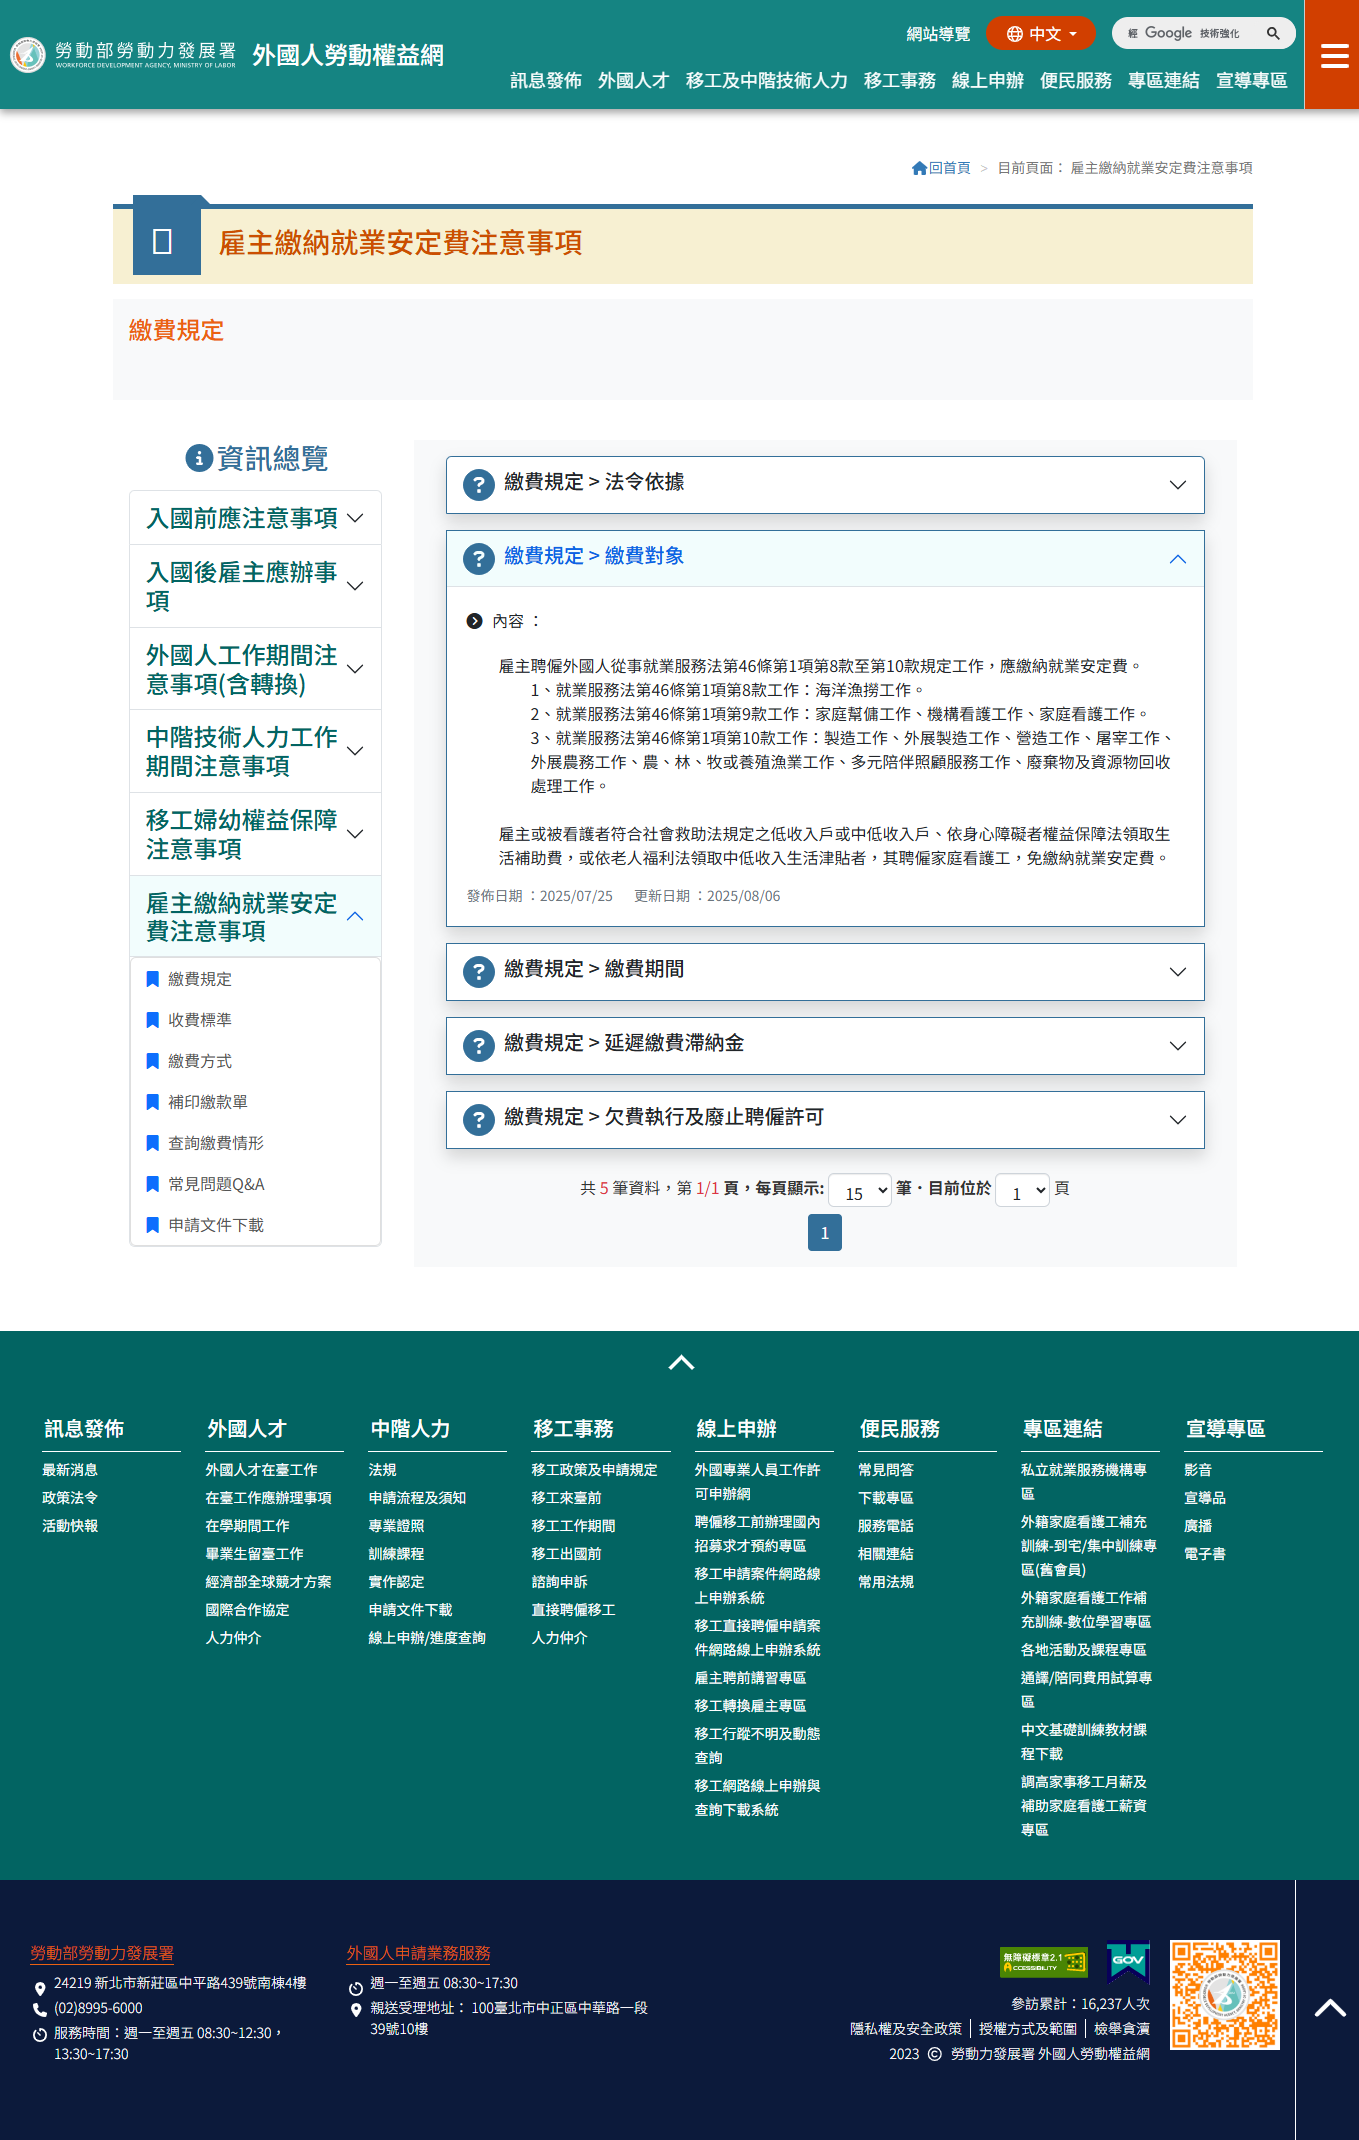Image resolution: width=1359 pixels, height=2140 pixels.
Task: Expand the 繳費規定 > 法令依據 accordion
Action: [x=825, y=485]
